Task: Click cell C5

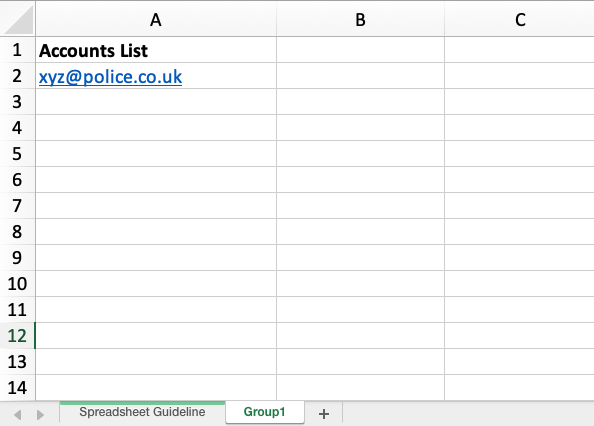Action: [519, 154]
